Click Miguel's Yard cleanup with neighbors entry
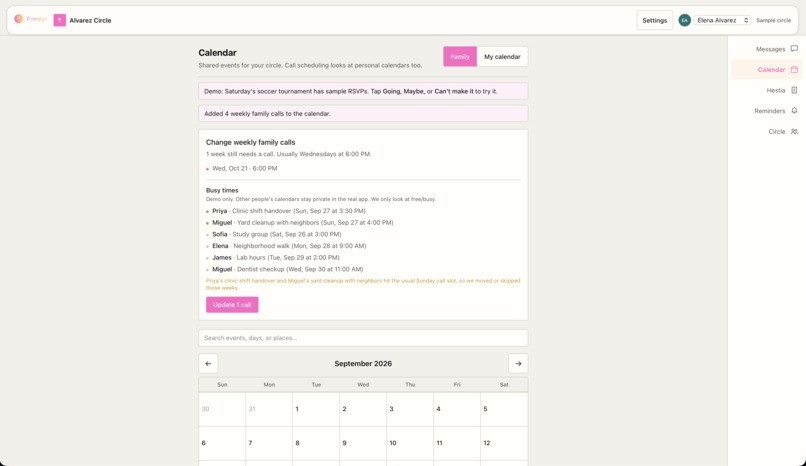The image size is (806, 466). coord(302,222)
